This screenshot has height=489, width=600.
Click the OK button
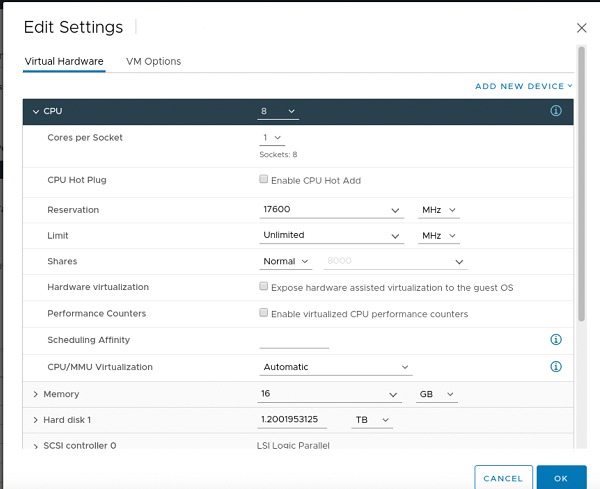coord(561,478)
